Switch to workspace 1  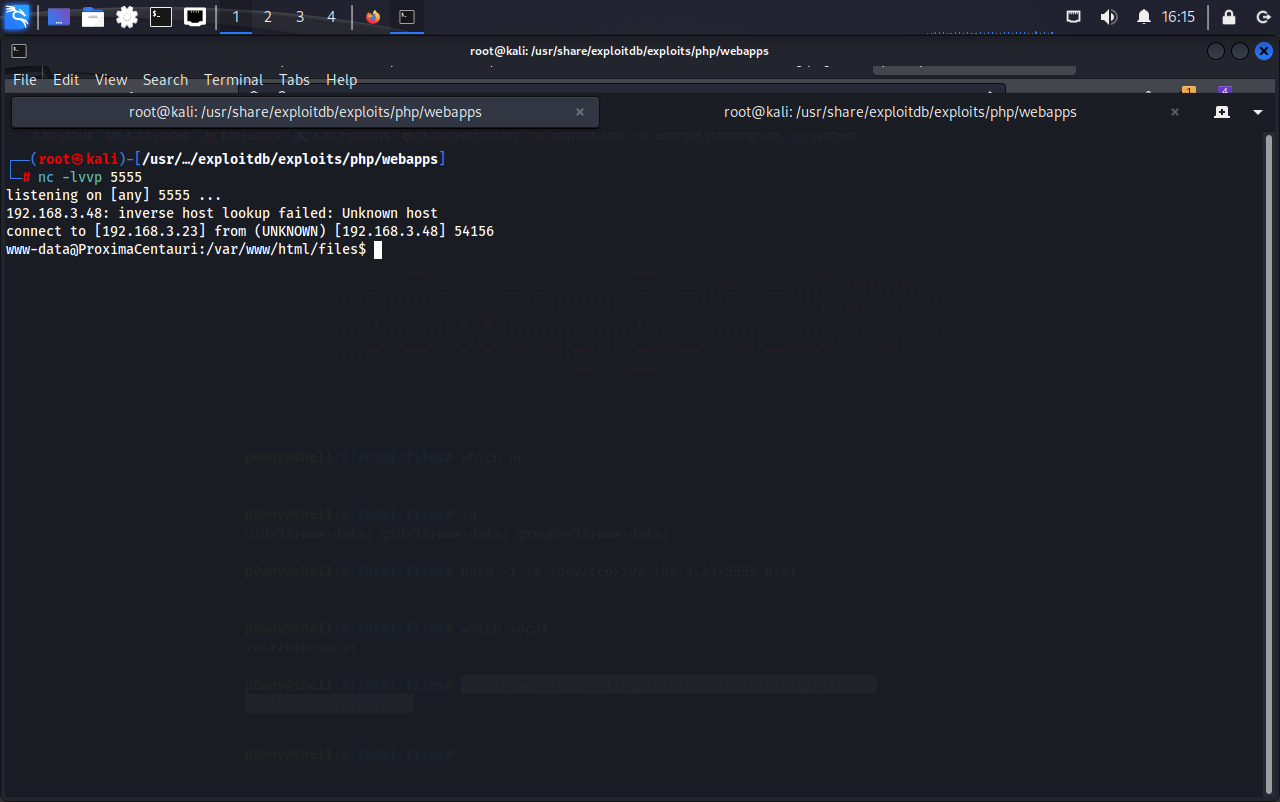[x=236, y=17]
